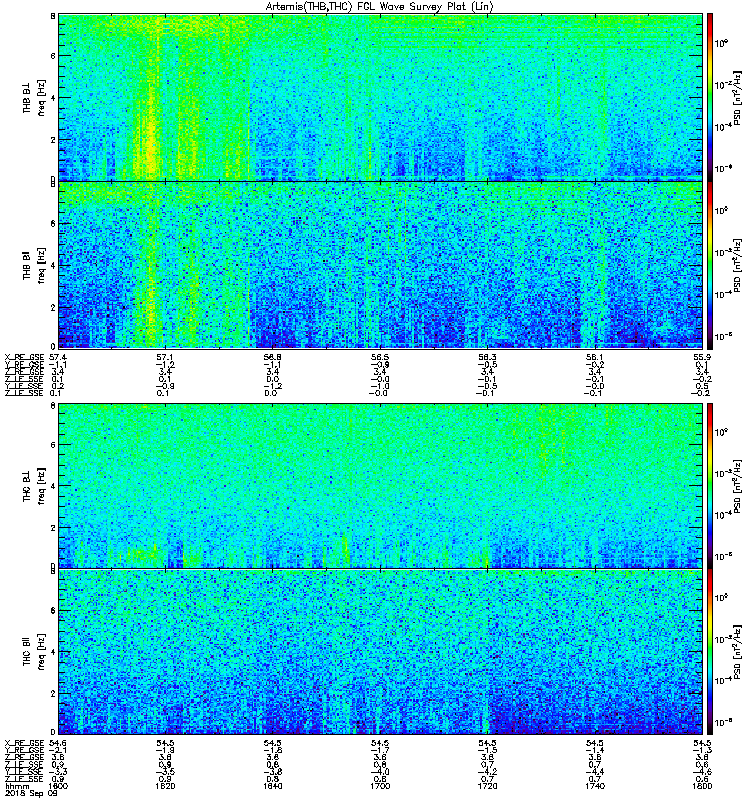Click the '1740' time tick label
This screenshot has height=800, width=750.
(x=595, y=786)
